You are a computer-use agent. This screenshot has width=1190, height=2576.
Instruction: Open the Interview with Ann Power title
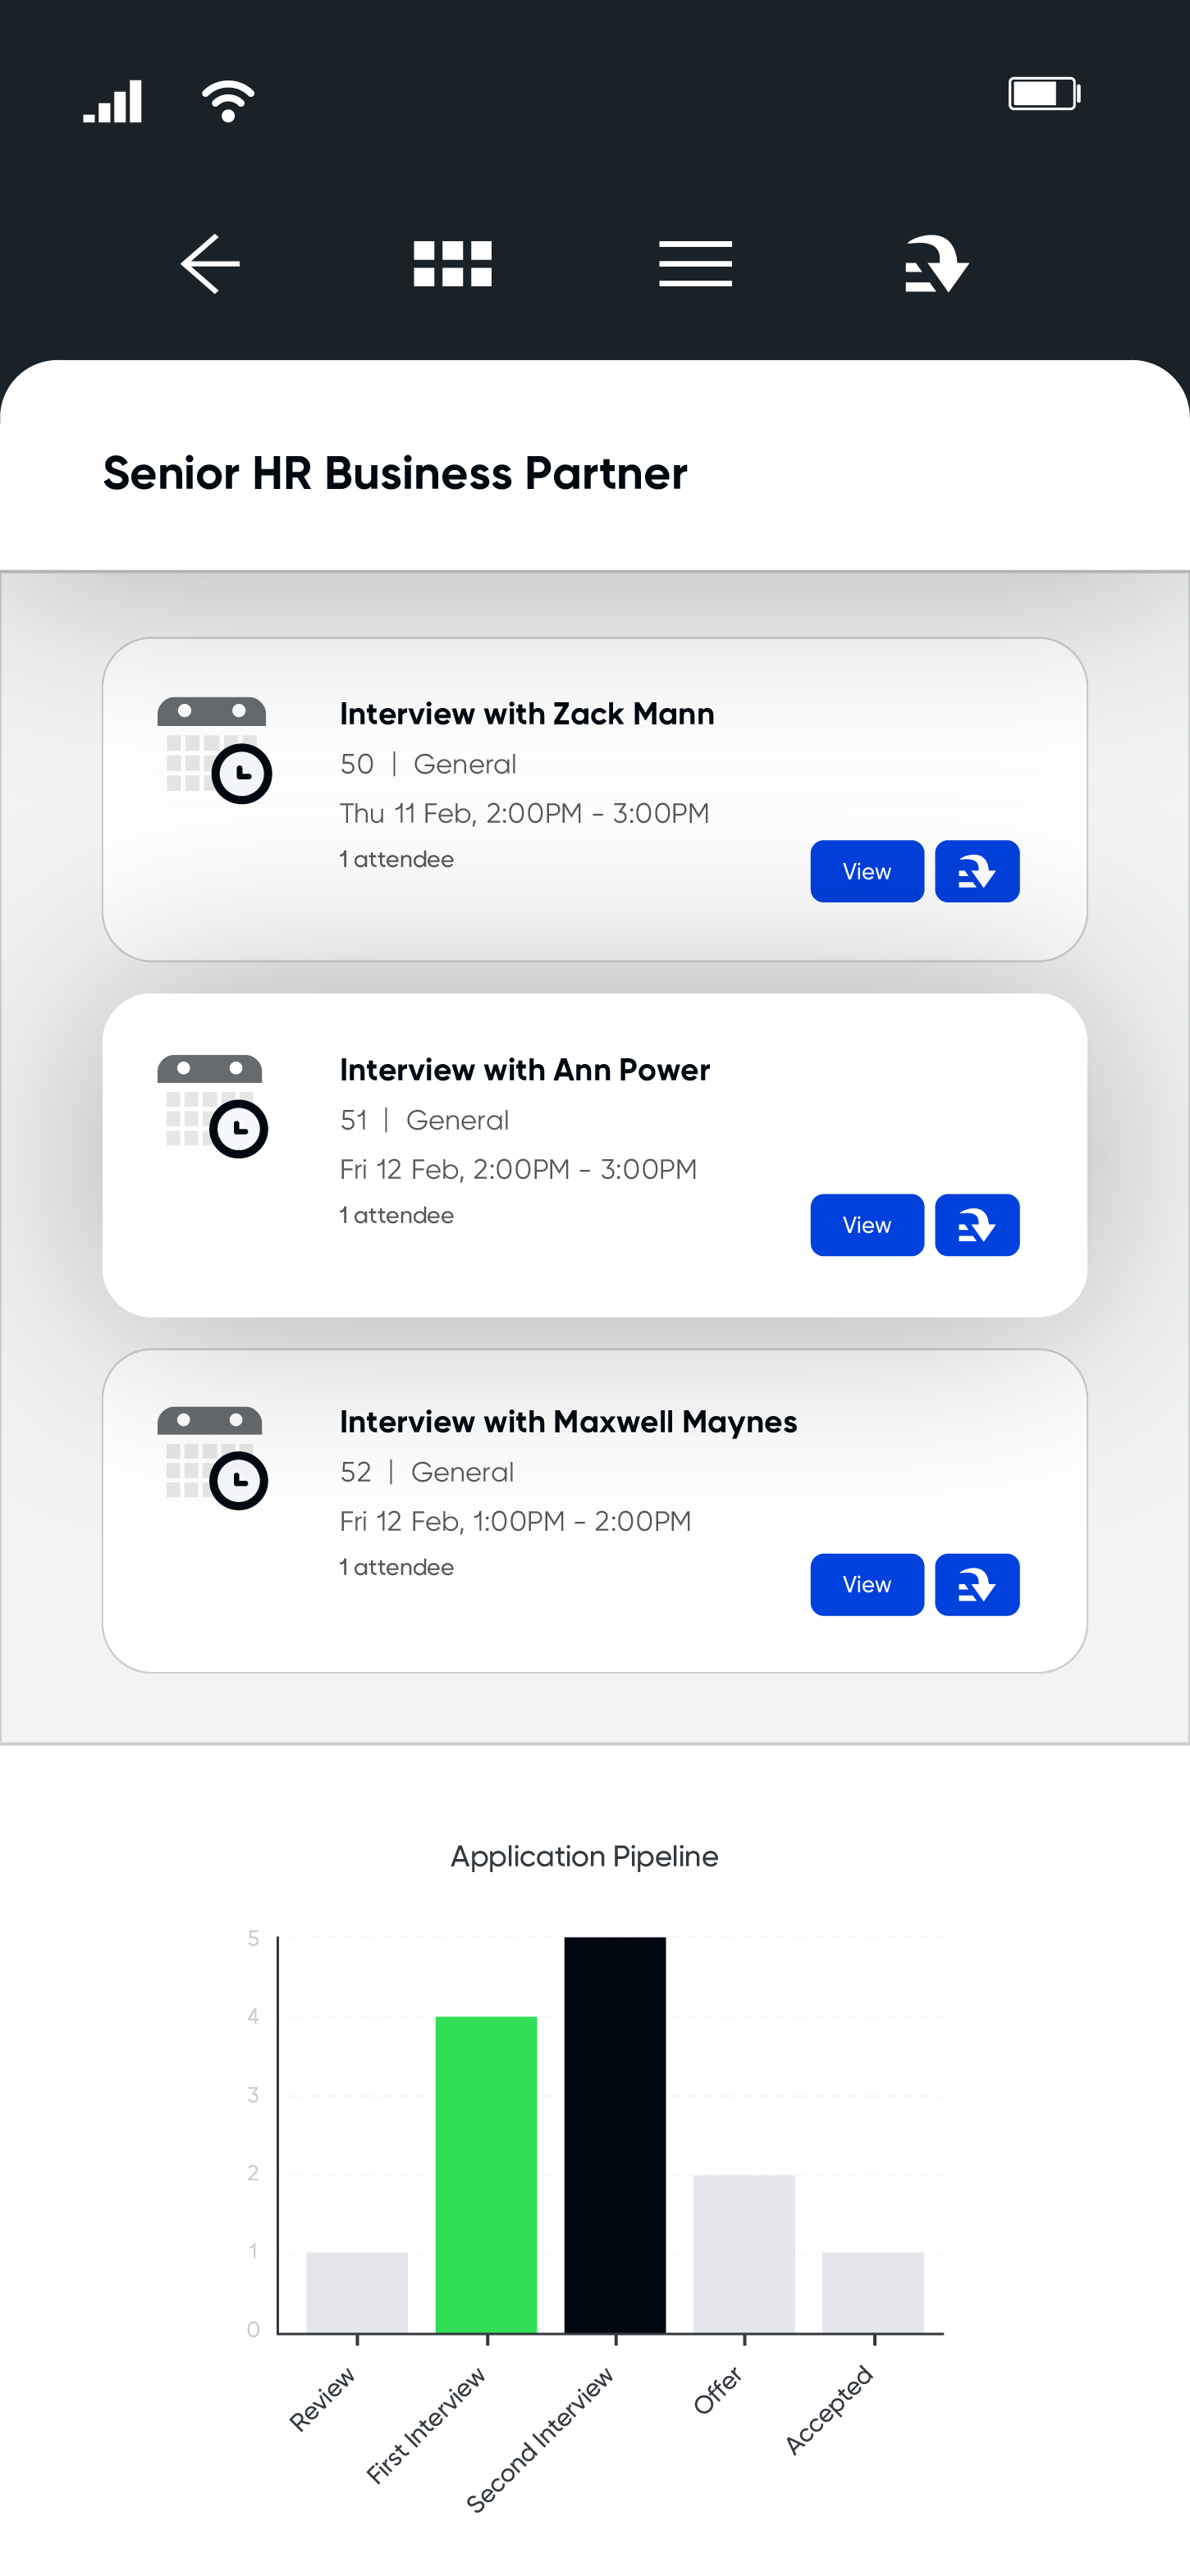coord(524,1070)
